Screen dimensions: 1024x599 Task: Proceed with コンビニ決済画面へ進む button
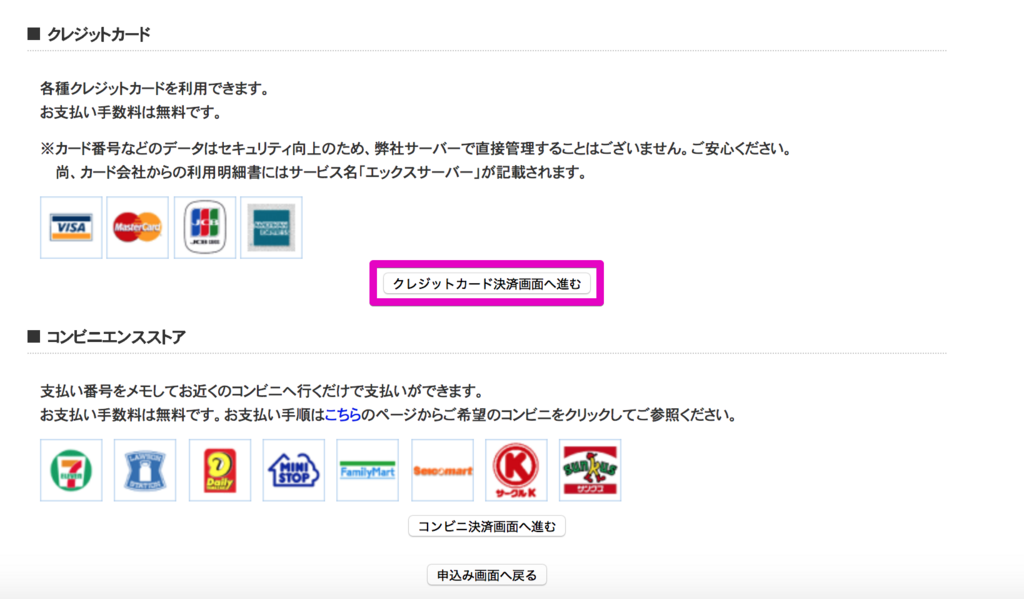[x=487, y=526]
